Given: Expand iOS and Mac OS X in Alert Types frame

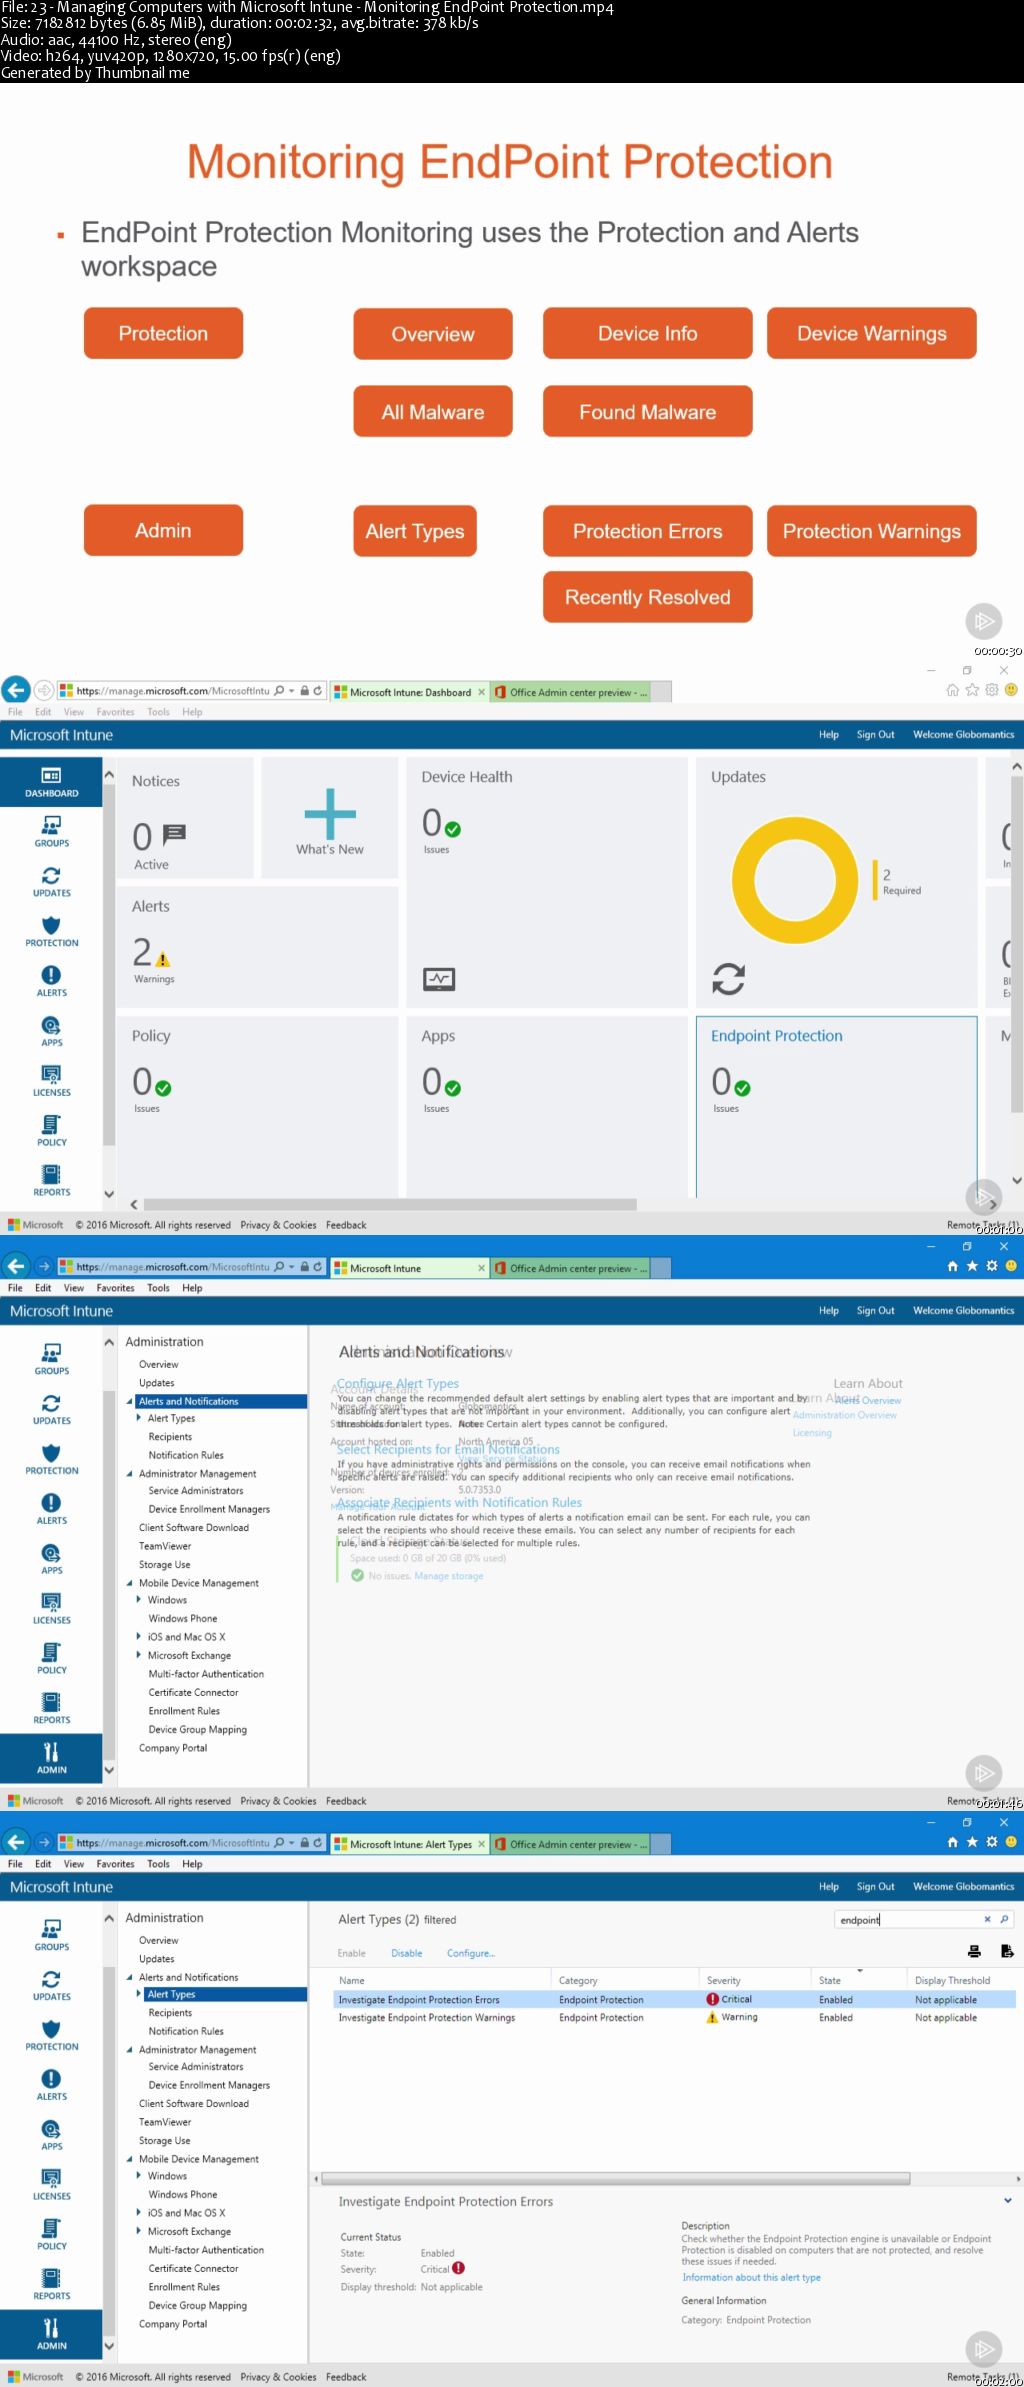Looking at the screenshot, I should coord(139,2213).
